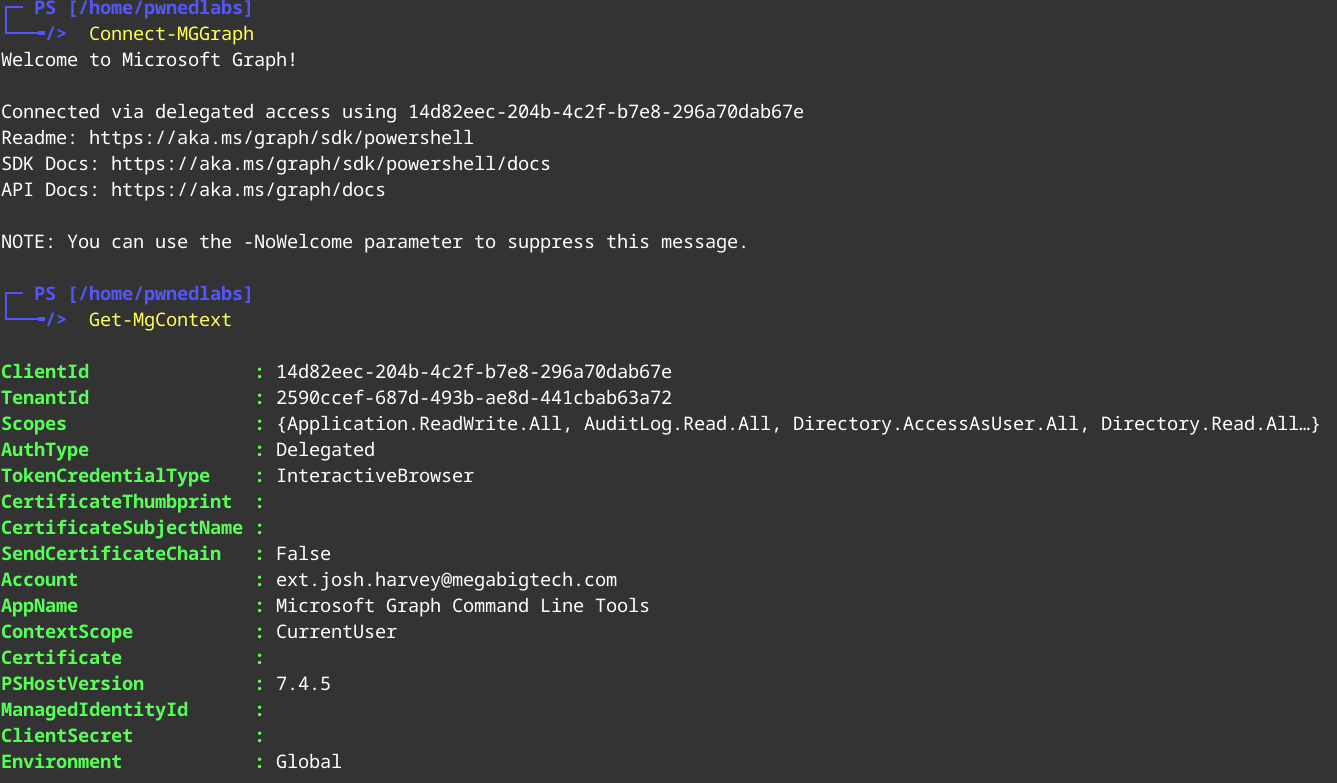
Task: Click the PSHostVersion value 7.4.5
Action: click(x=303, y=684)
